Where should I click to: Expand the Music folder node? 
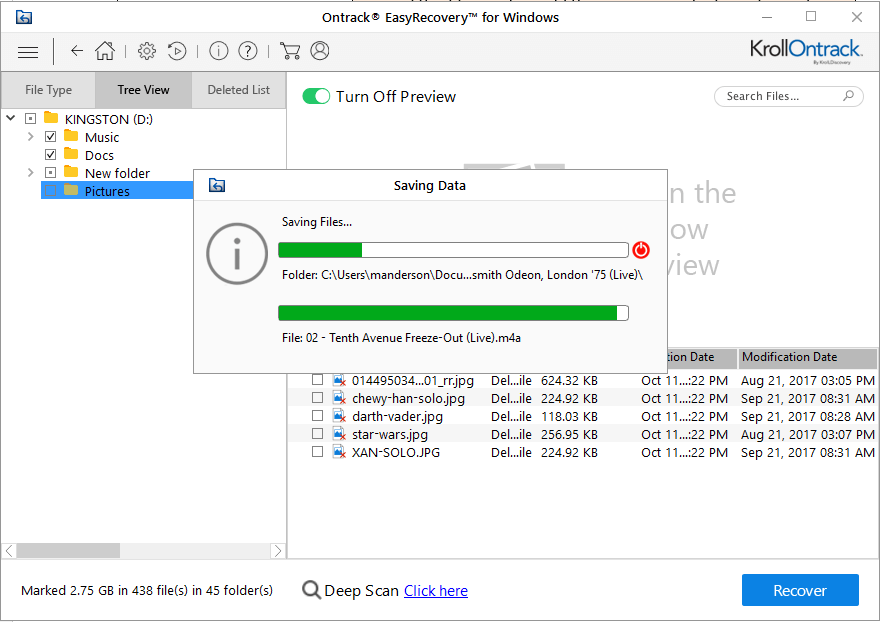click(x=30, y=137)
